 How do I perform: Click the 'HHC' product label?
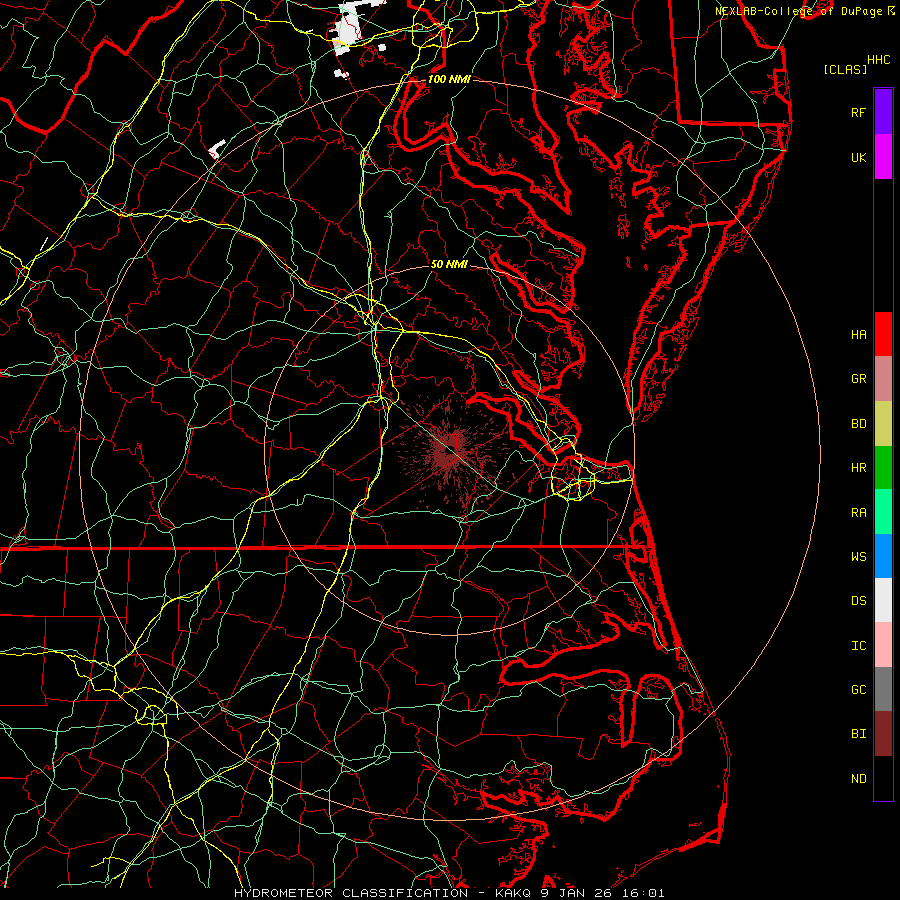878,60
